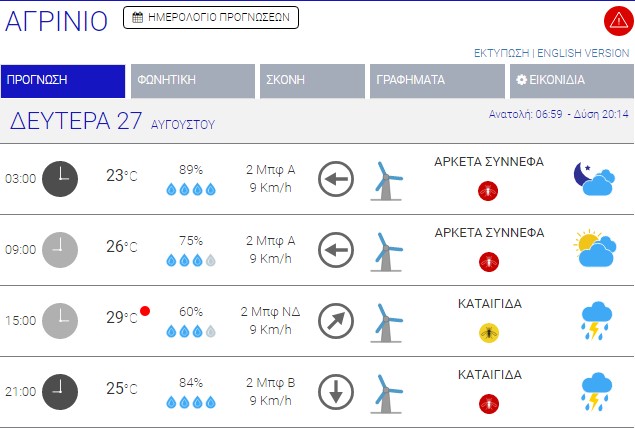The image size is (635, 428).
Task: Click the humidity droplets at 21:00
Action: pyautogui.click(x=190, y=402)
